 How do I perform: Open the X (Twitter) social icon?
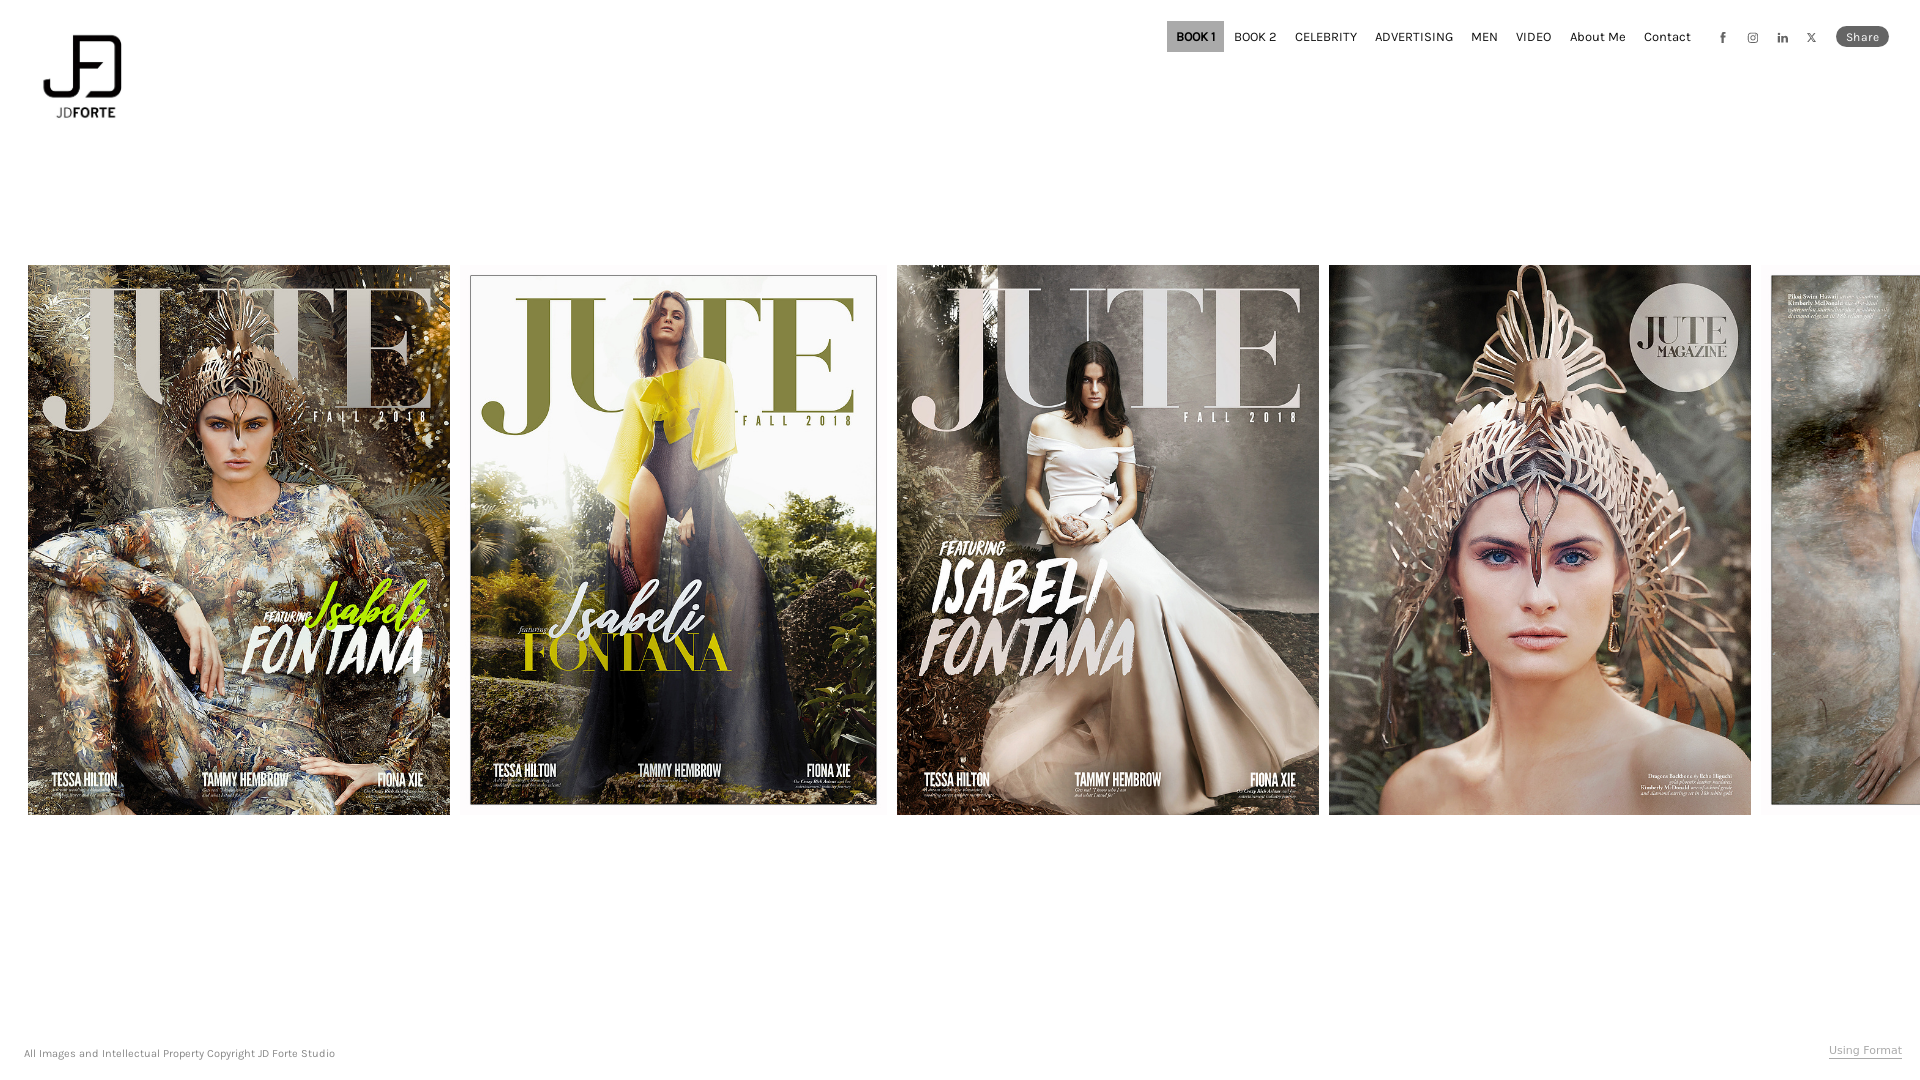(1811, 38)
